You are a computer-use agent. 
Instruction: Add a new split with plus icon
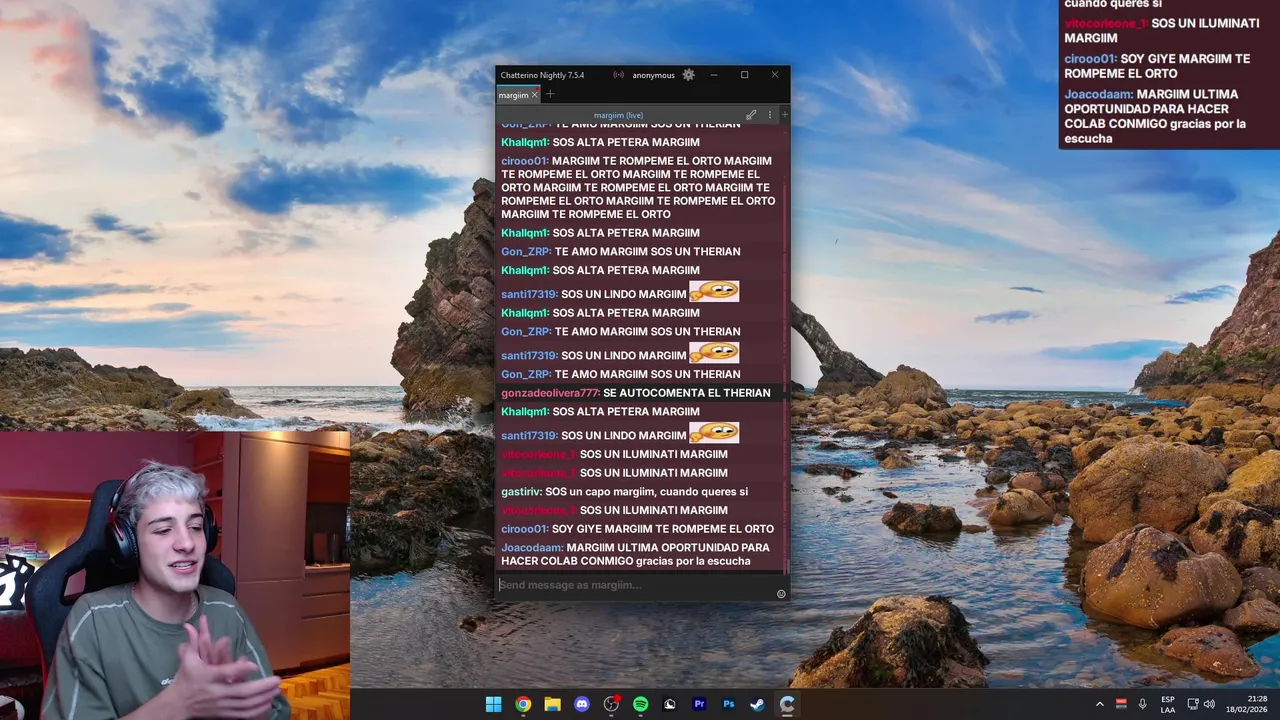click(785, 115)
